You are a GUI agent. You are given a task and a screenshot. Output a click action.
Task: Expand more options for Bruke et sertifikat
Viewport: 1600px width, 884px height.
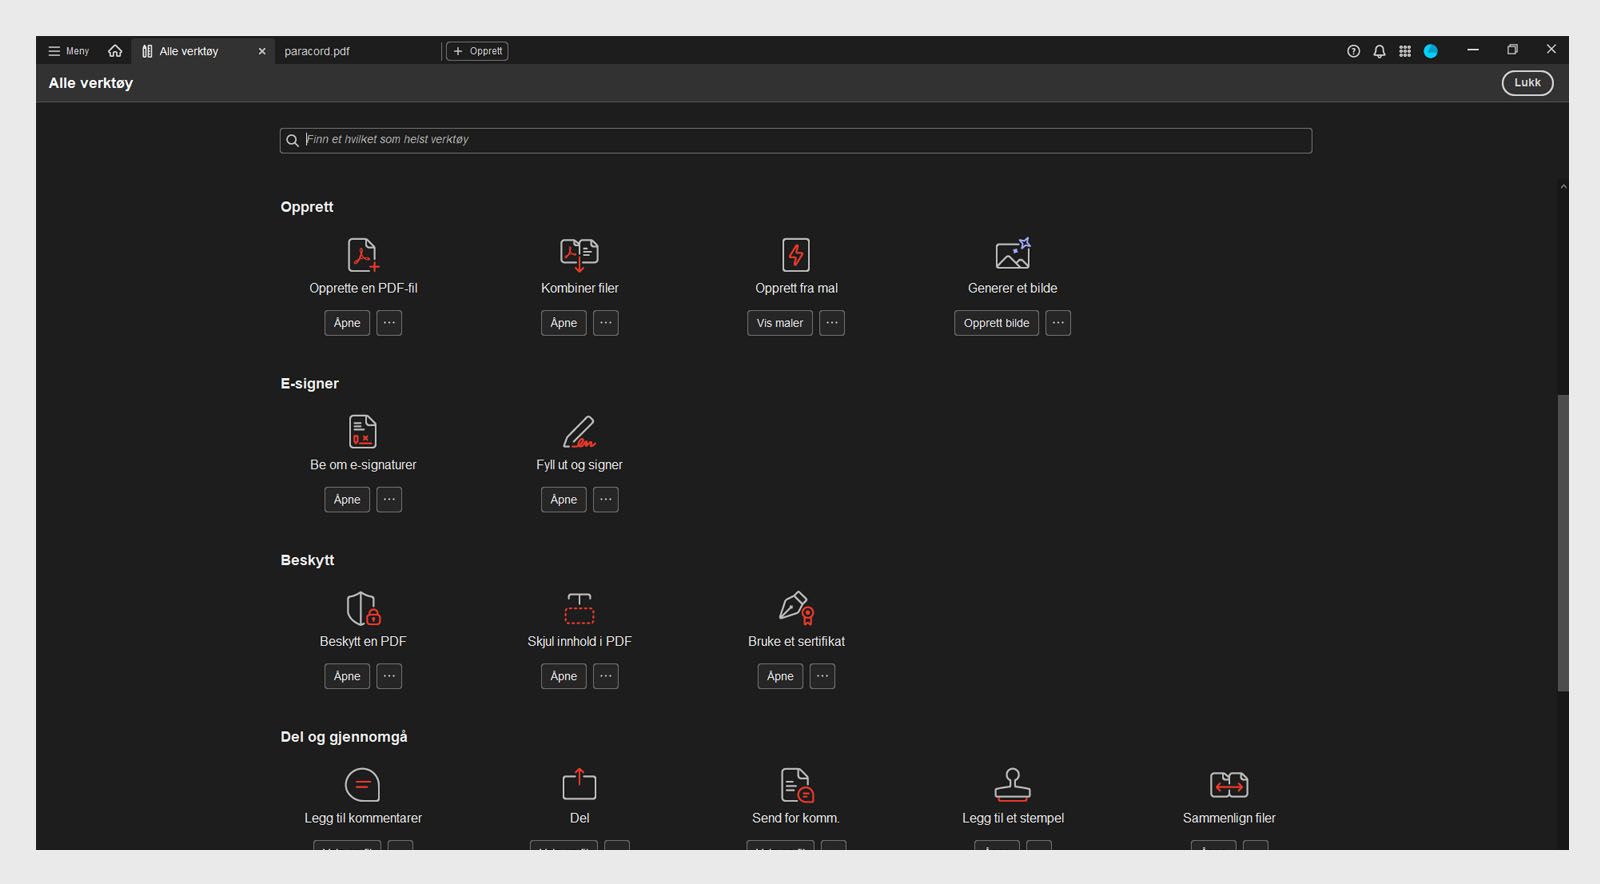point(822,677)
